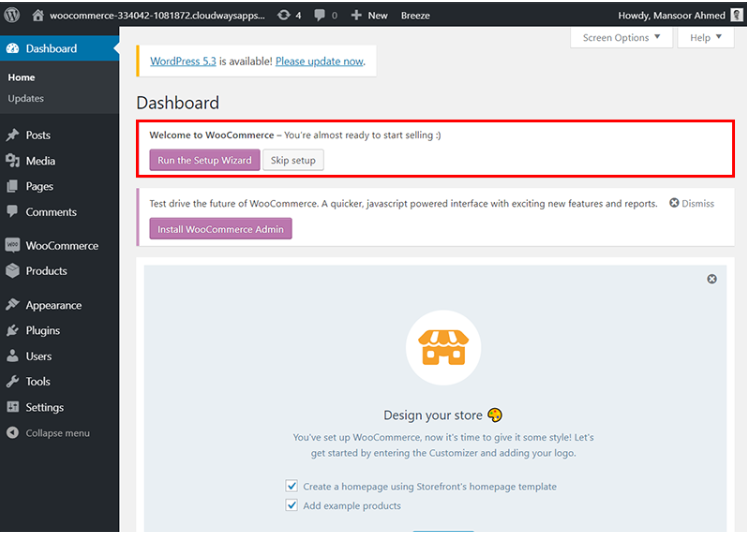
Task: Click the Appearance paintbrush icon
Action: point(13,305)
